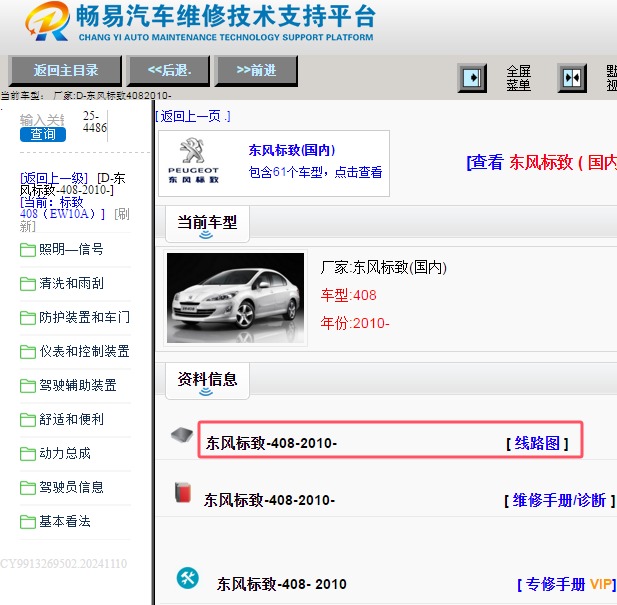This screenshot has height=605, width=617.
Task: Click the Peugeot 408 car thumbnail
Action: click(x=235, y=298)
